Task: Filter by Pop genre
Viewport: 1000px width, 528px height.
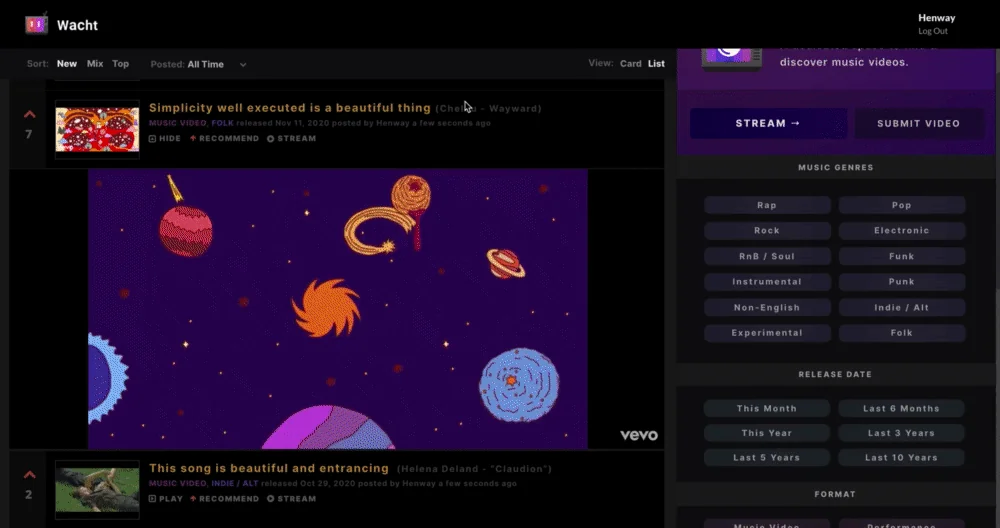Action: (902, 205)
